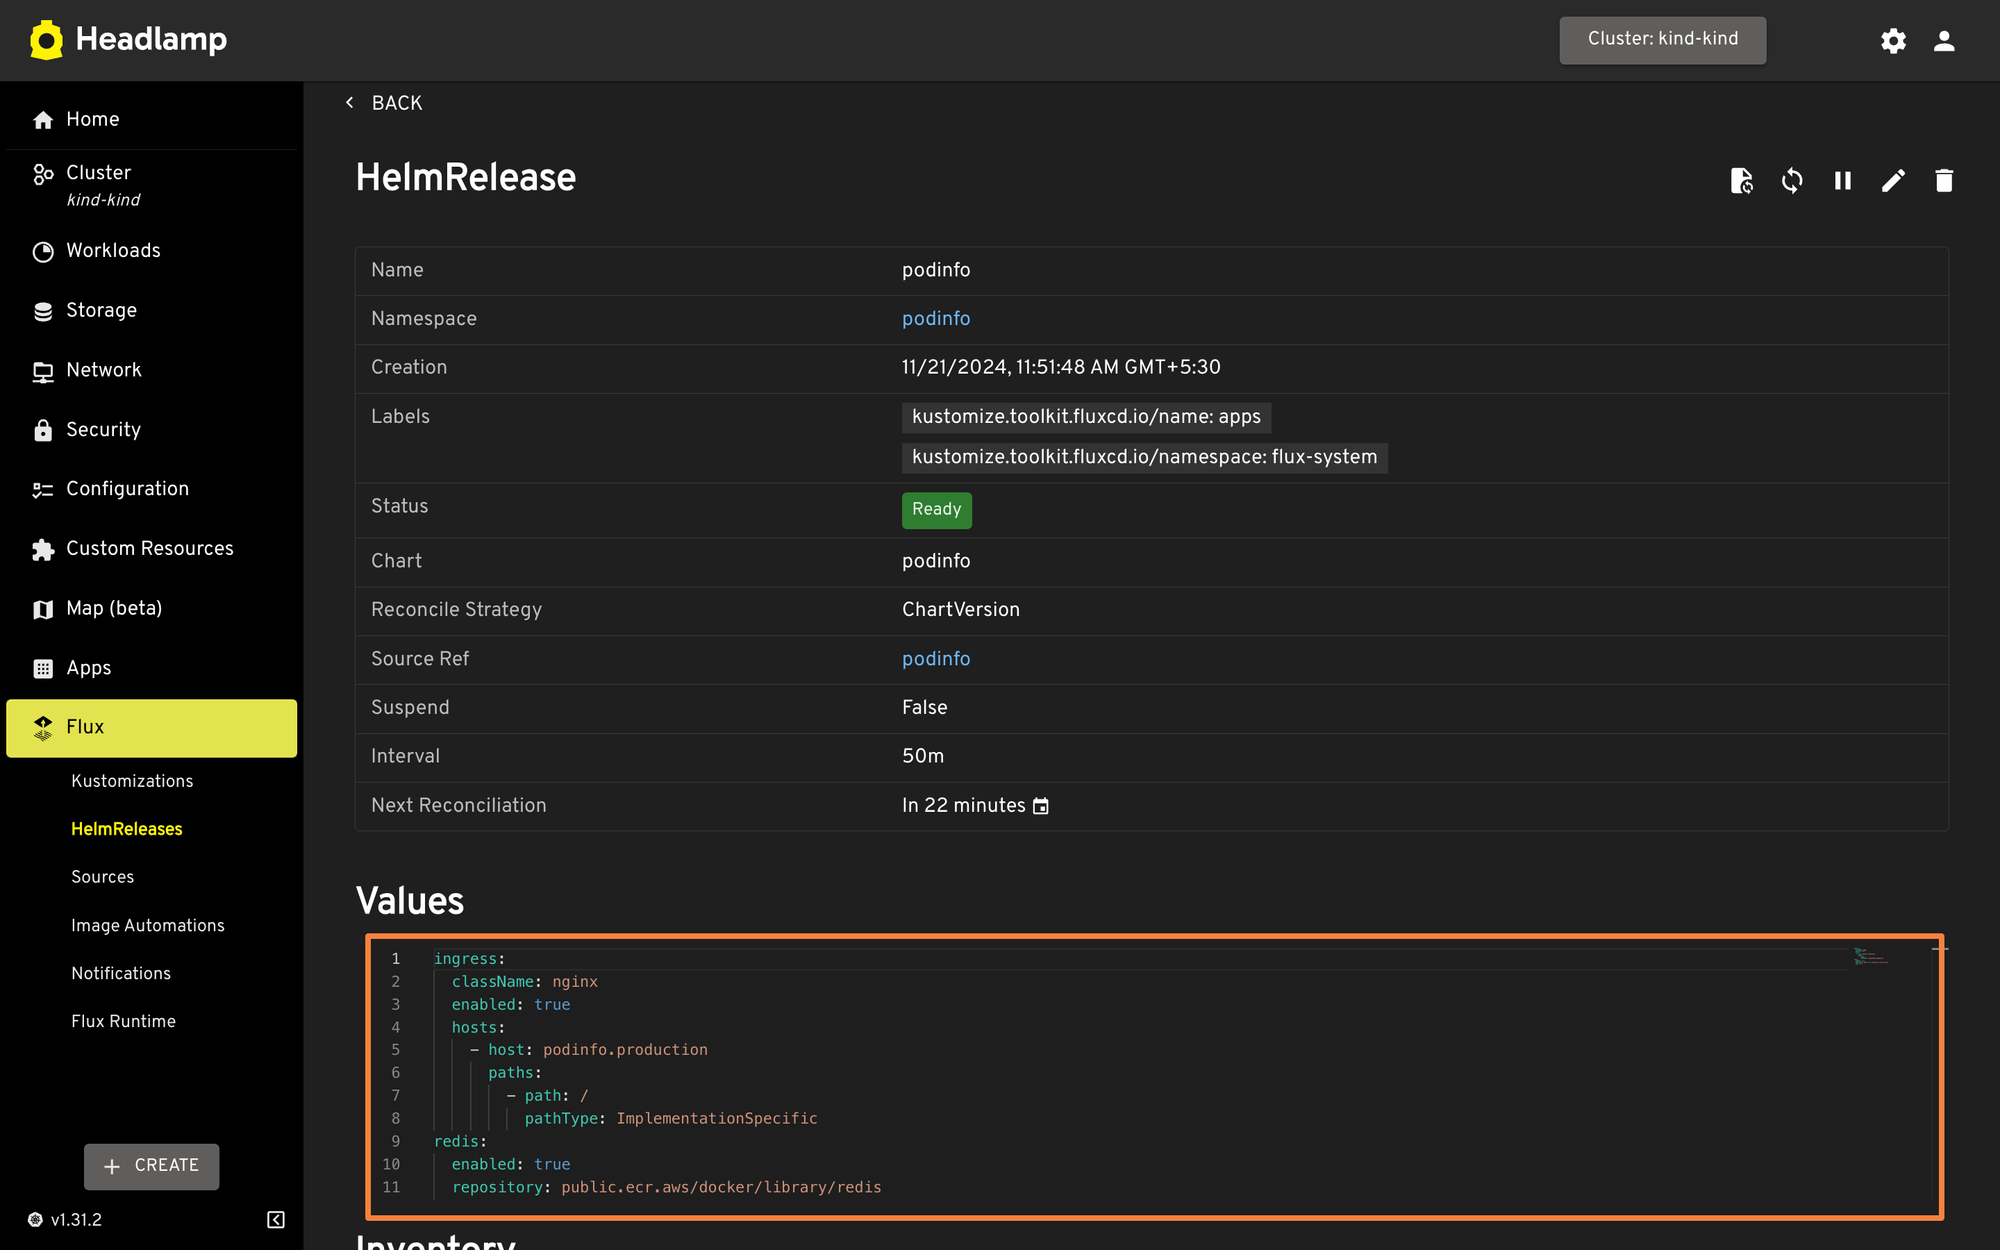Click the 50m interval value
The width and height of the screenshot is (2000, 1250).
pyautogui.click(x=923, y=757)
